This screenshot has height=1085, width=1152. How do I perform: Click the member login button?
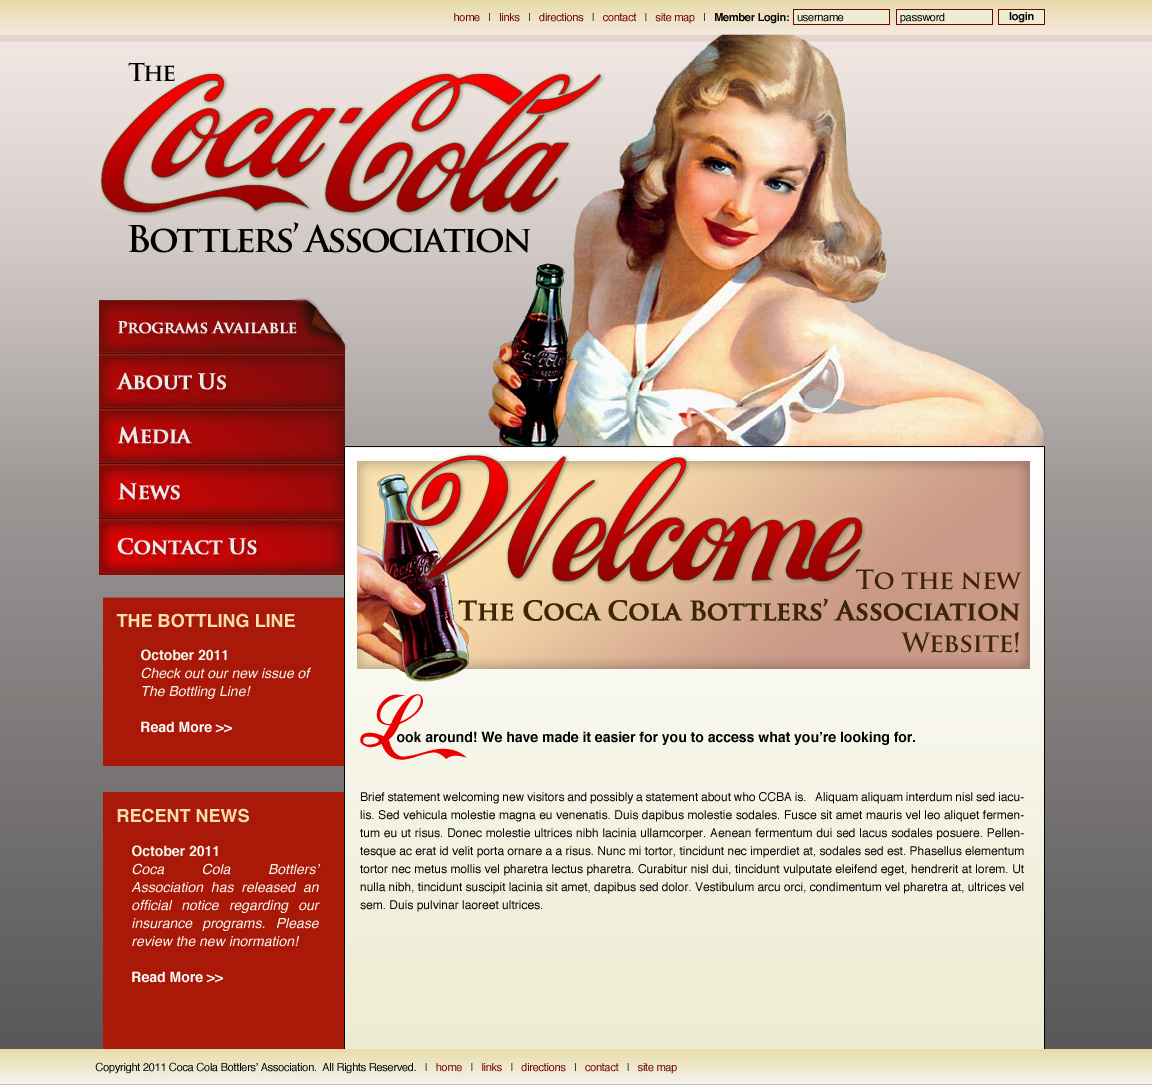click(1021, 17)
